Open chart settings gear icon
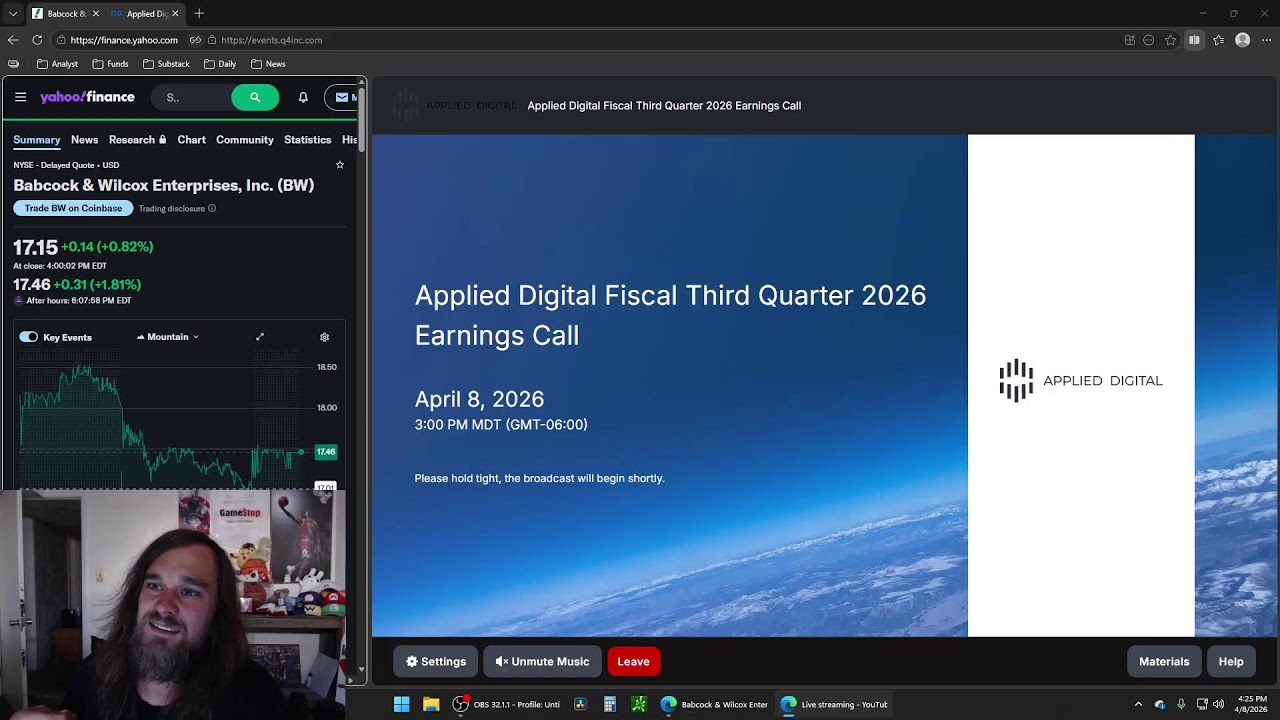1280x720 pixels. coord(324,337)
